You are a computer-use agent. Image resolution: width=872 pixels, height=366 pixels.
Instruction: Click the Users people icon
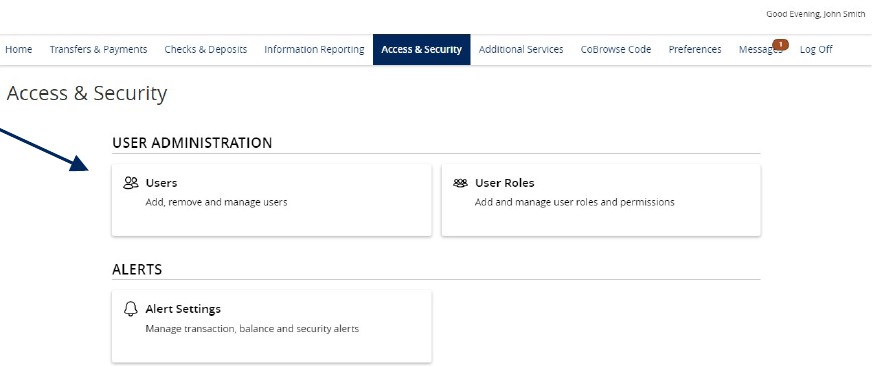point(131,183)
